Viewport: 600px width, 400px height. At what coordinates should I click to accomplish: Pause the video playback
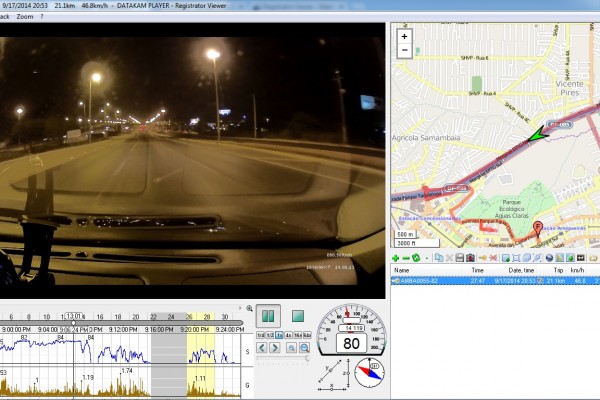point(268,316)
